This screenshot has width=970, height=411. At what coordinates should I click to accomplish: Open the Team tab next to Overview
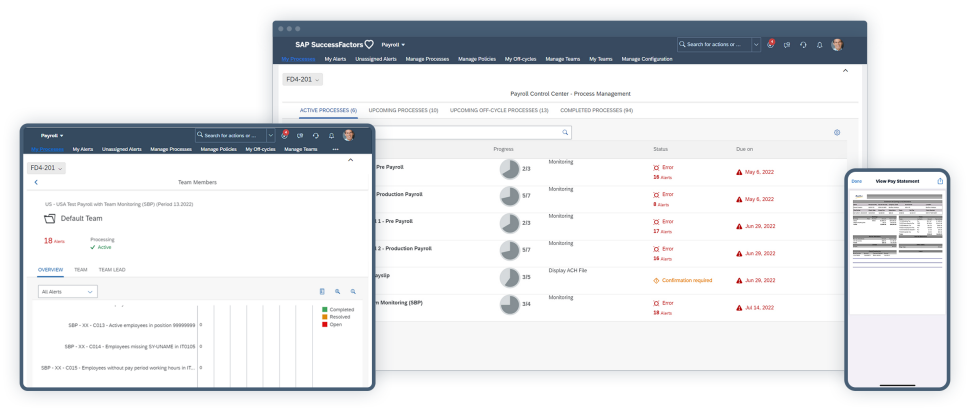tap(80, 270)
